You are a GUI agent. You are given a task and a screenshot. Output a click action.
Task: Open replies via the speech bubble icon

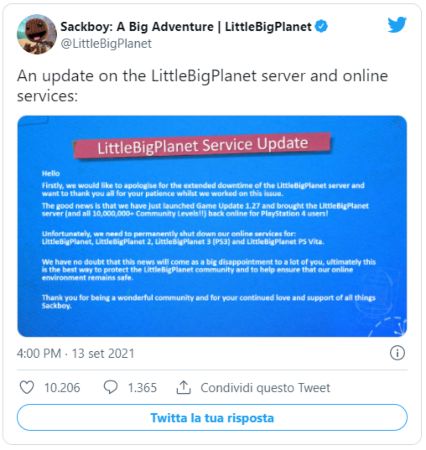(x=110, y=388)
